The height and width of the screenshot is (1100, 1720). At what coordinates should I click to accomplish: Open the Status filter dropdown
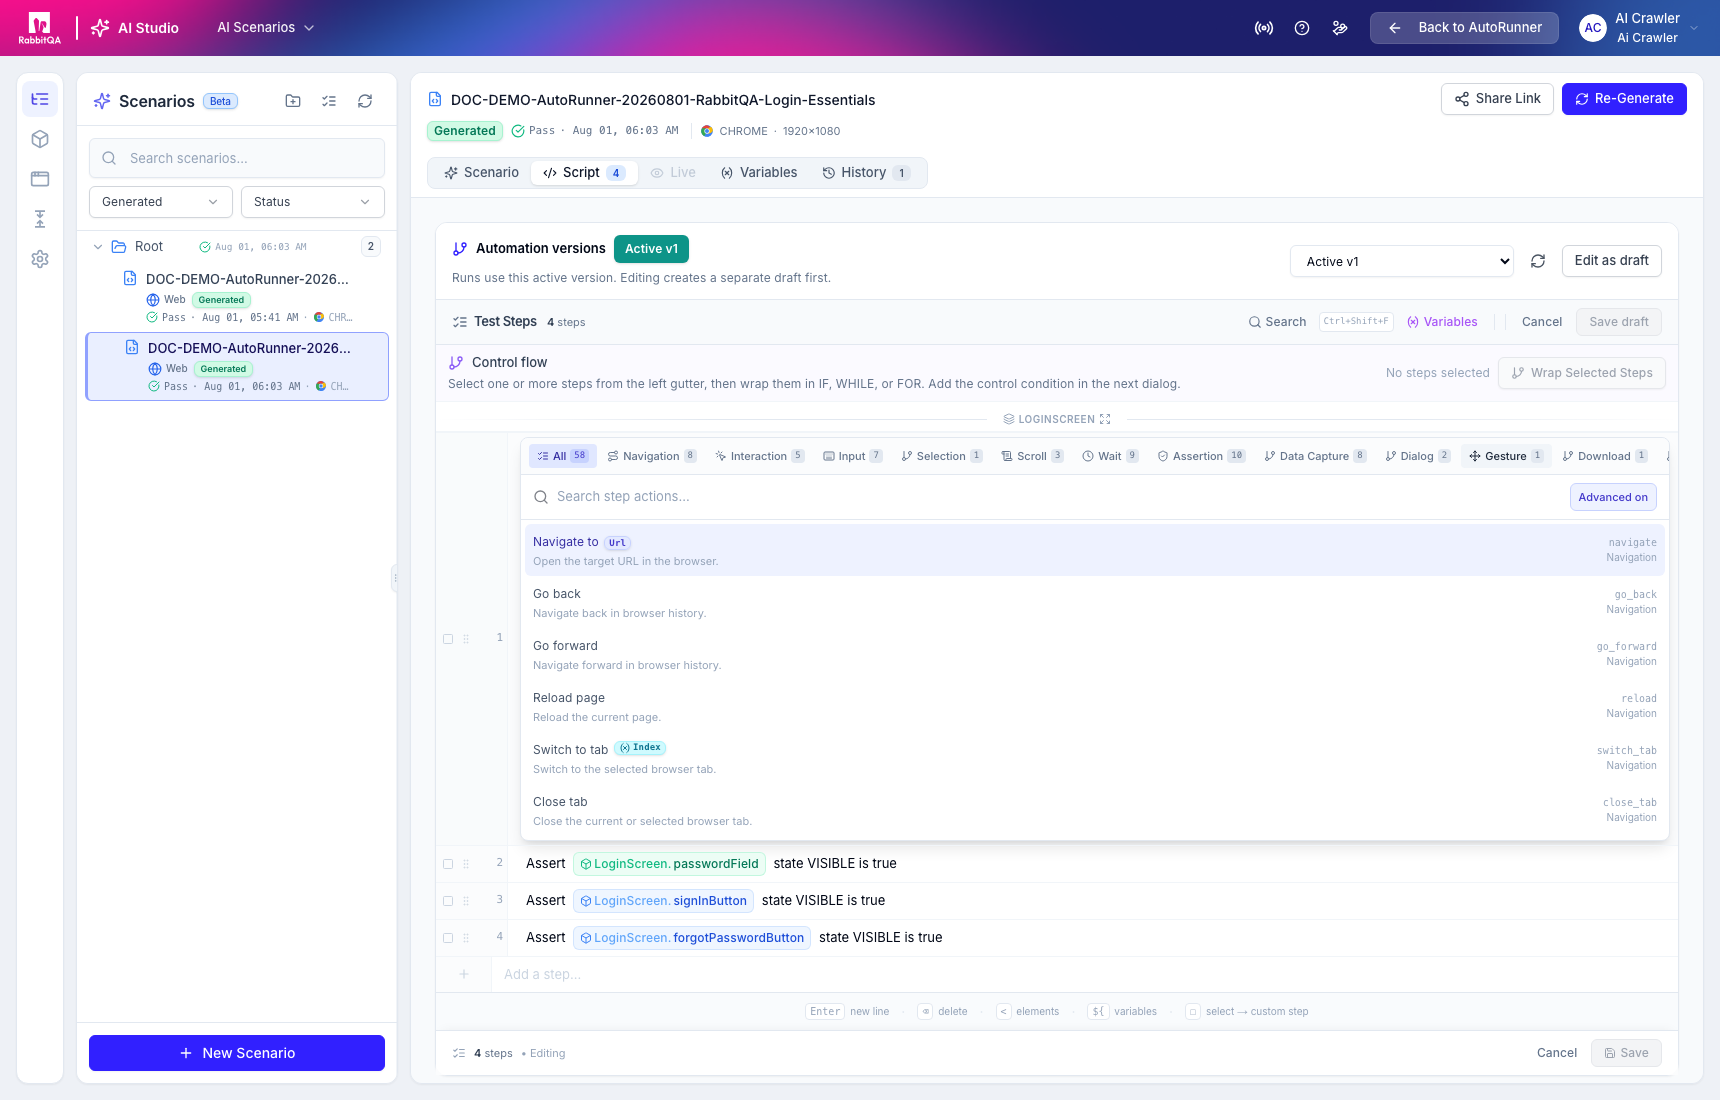point(313,202)
